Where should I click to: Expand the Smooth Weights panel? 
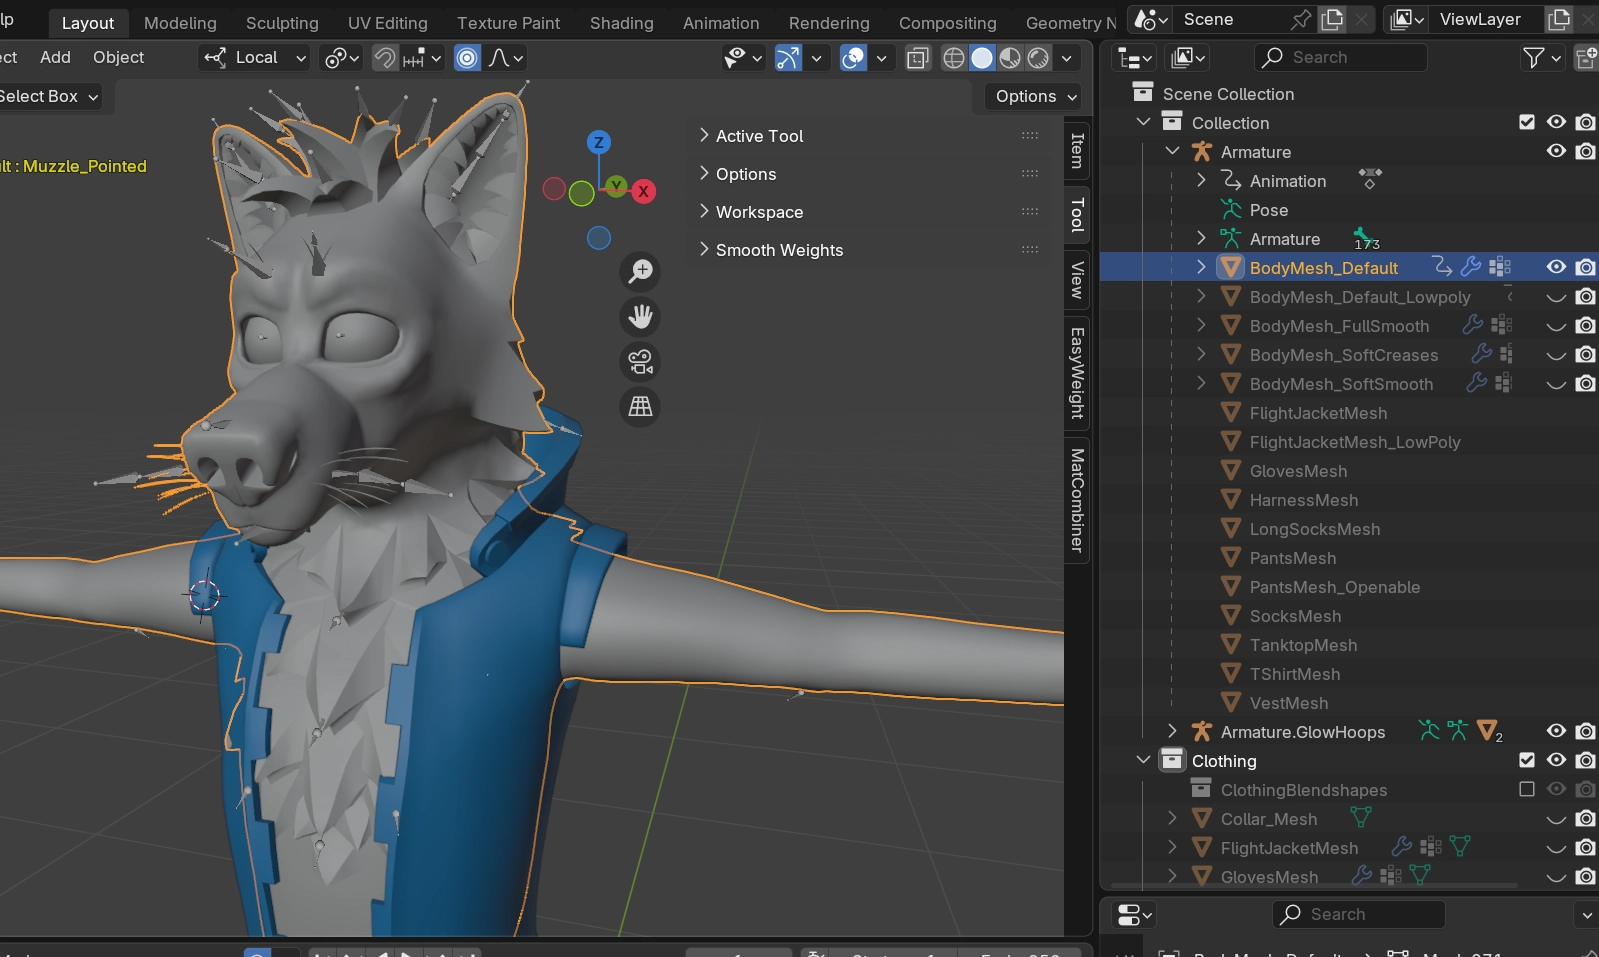point(779,250)
